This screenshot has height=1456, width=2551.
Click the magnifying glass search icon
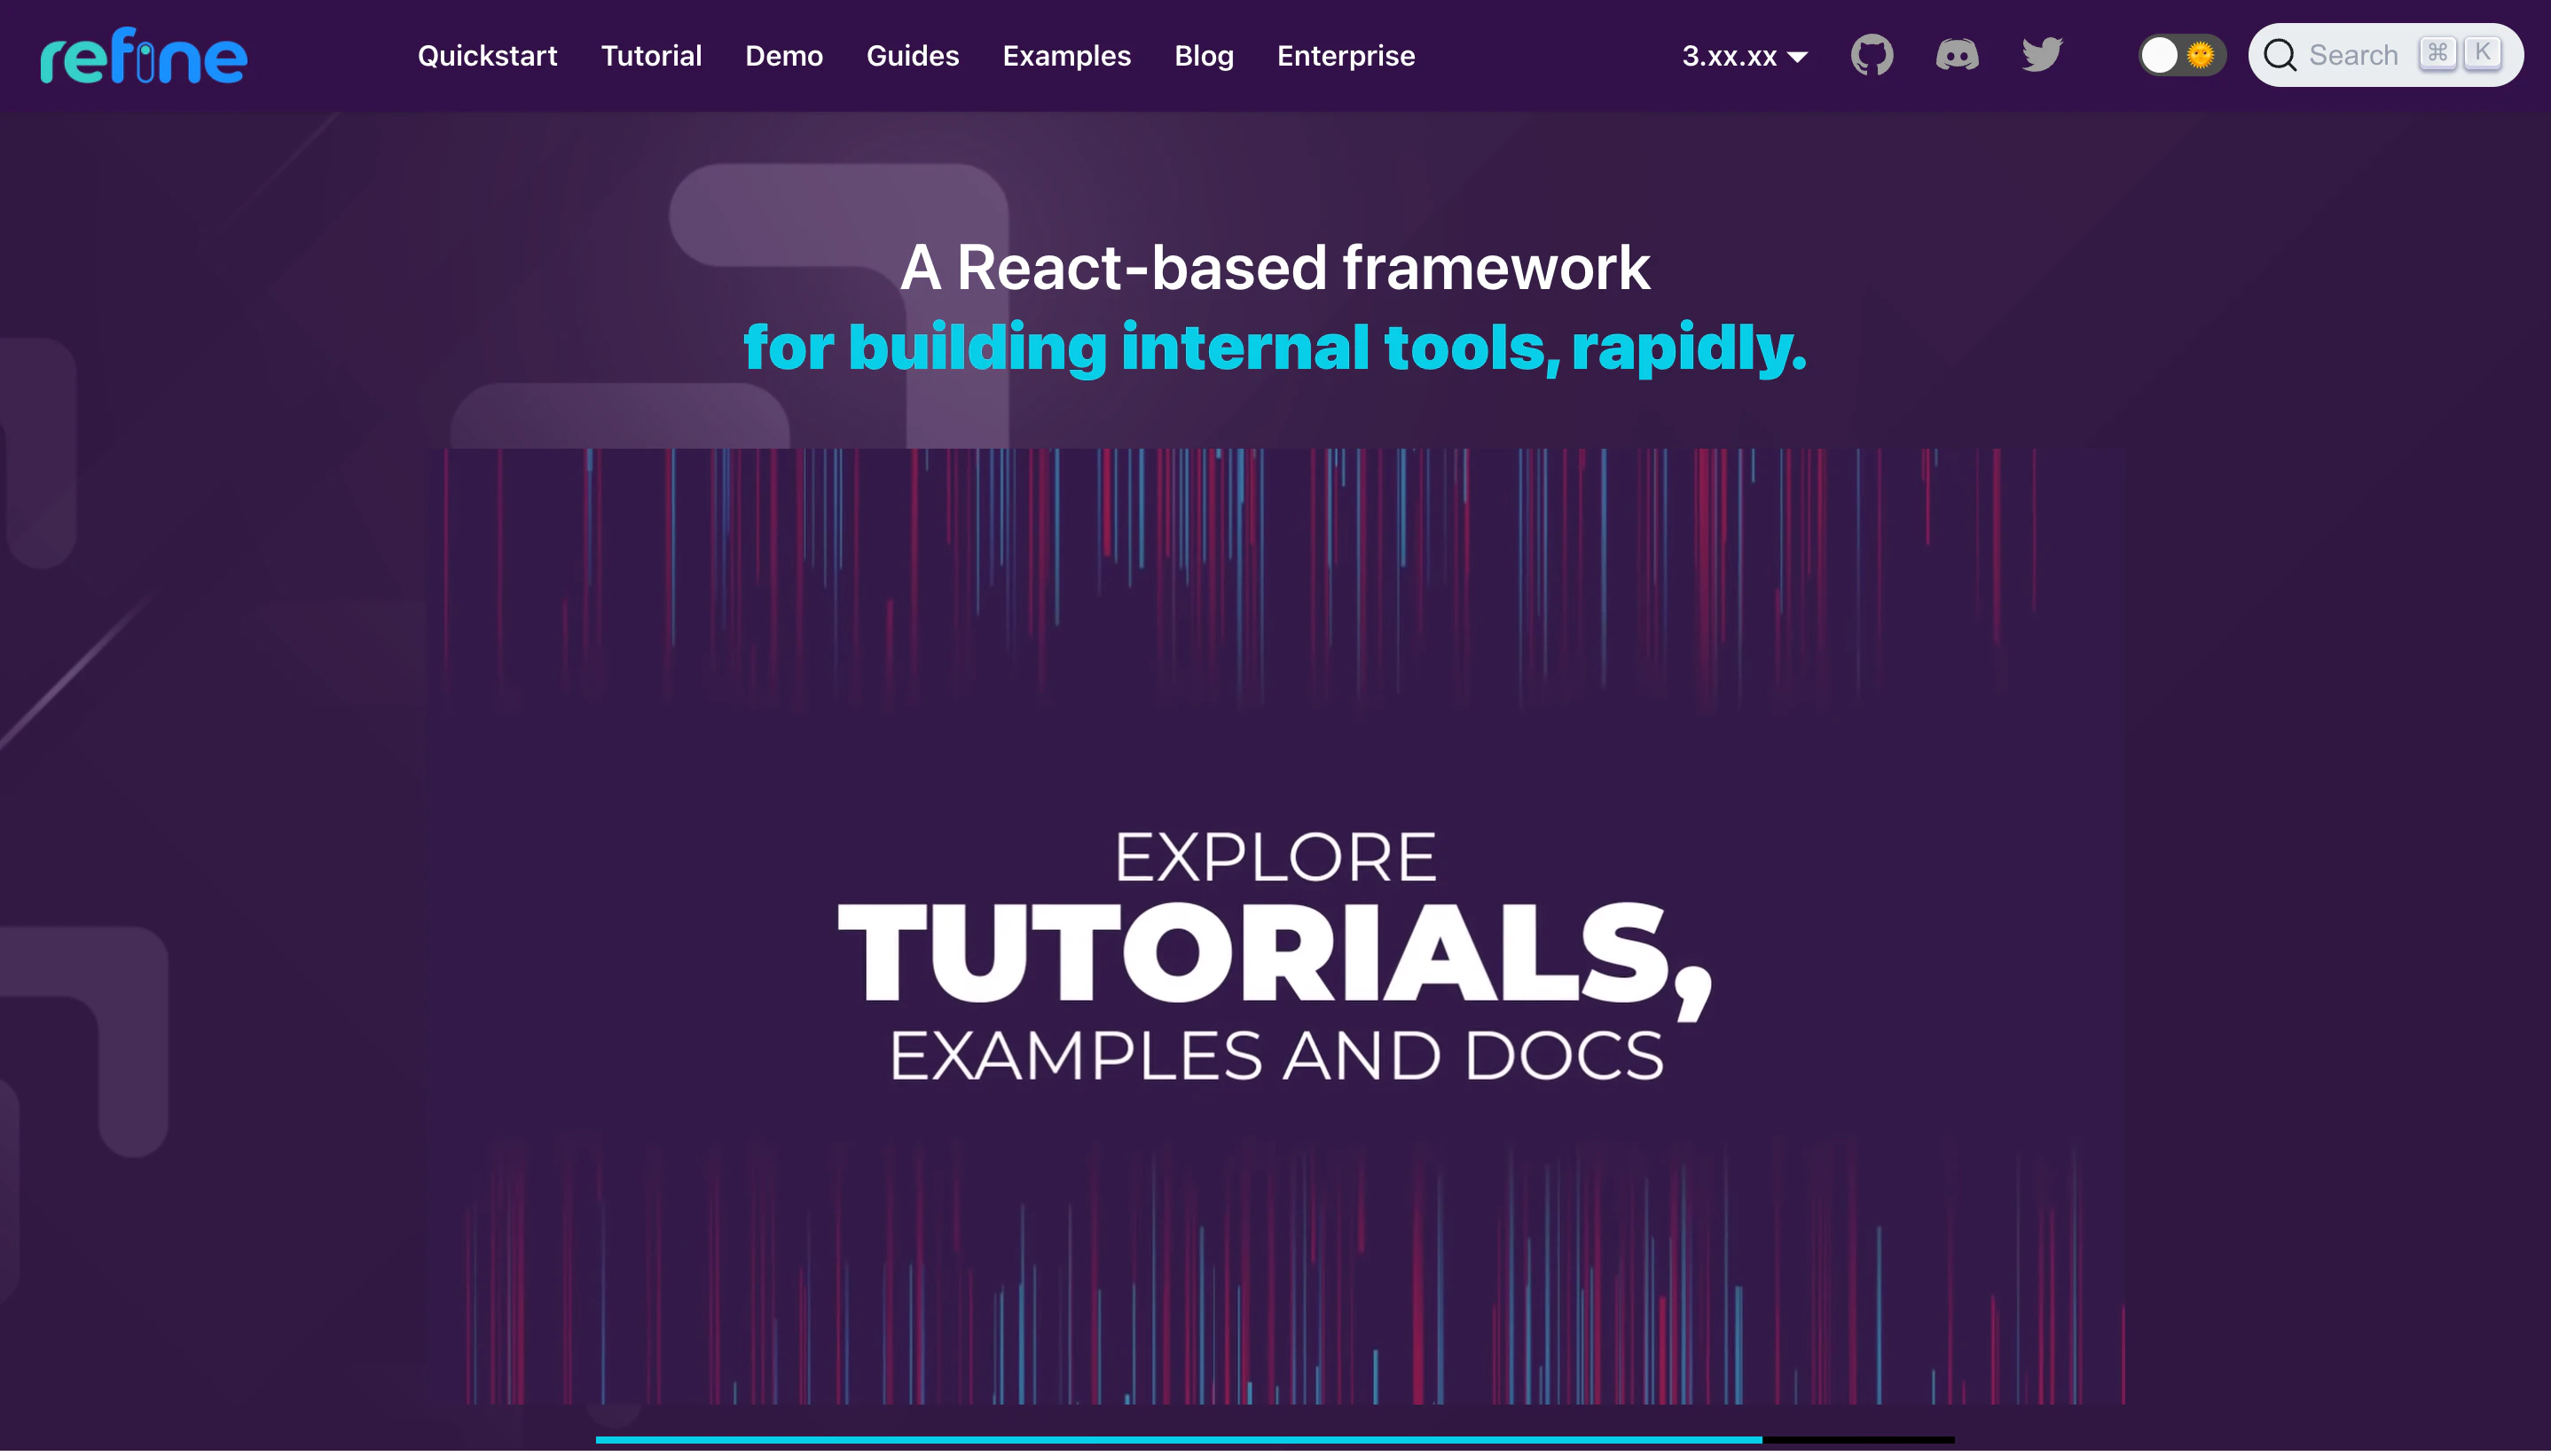point(2279,55)
